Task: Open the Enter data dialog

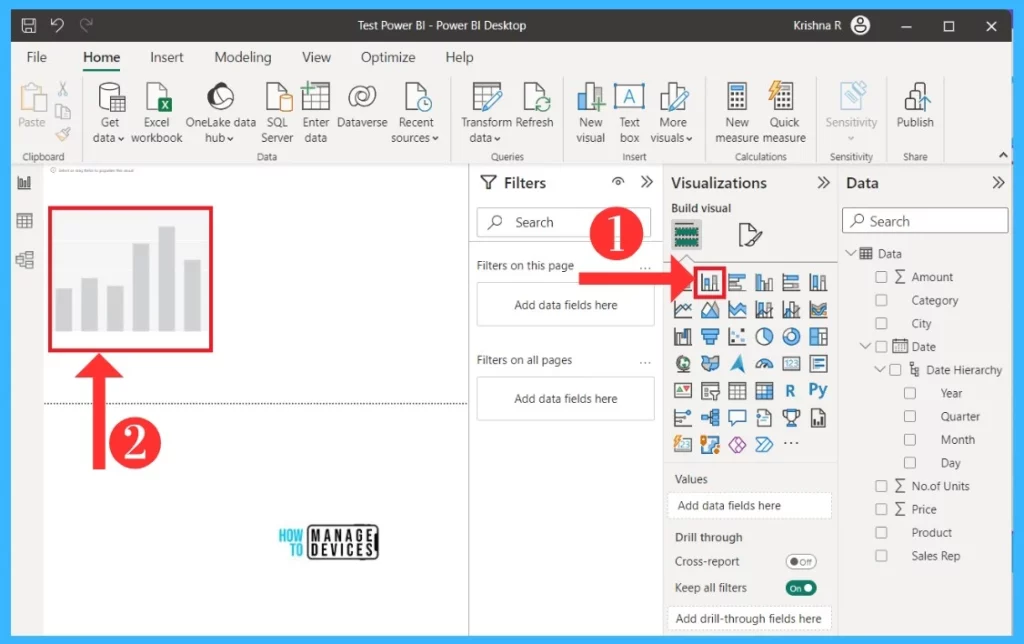Action: (x=315, y=112)
